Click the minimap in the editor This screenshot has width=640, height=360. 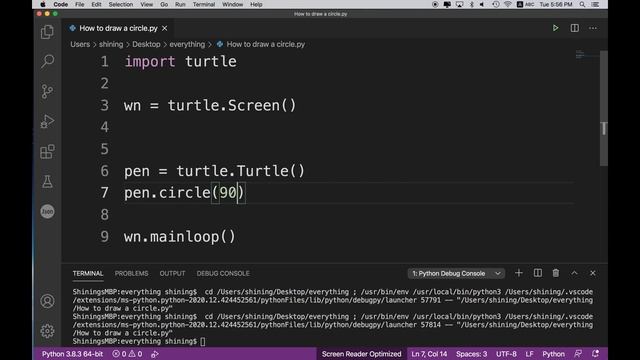pyautogui.click(x=587, y=55)
